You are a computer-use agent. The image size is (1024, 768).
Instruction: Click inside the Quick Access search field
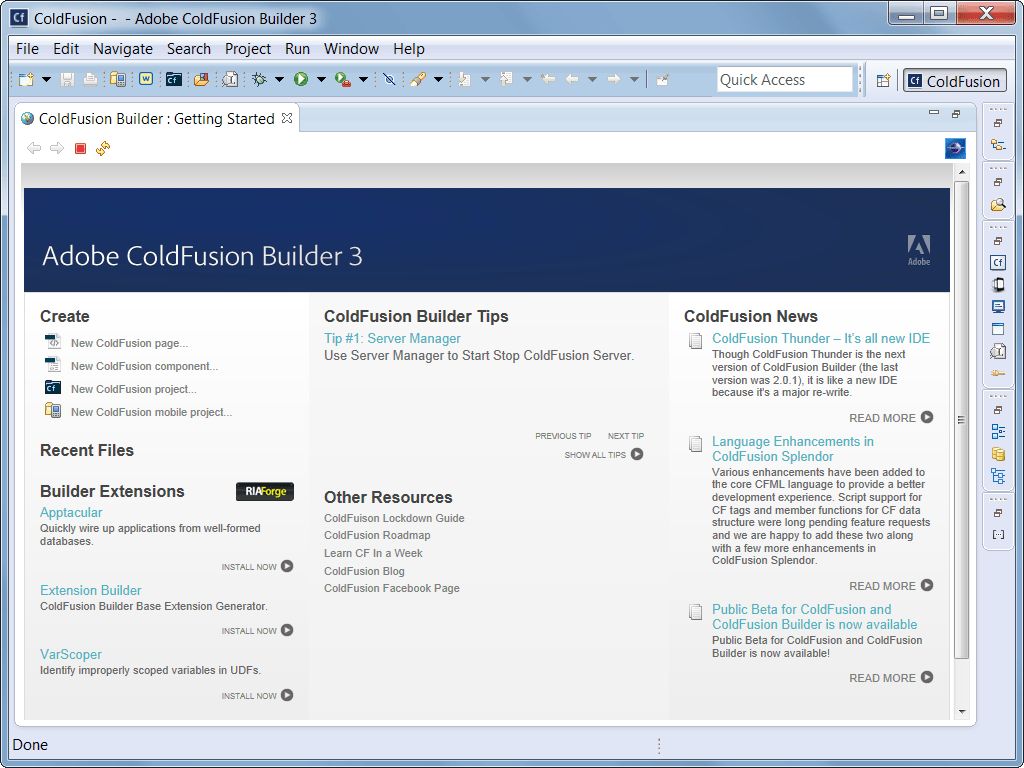point(785,78)
